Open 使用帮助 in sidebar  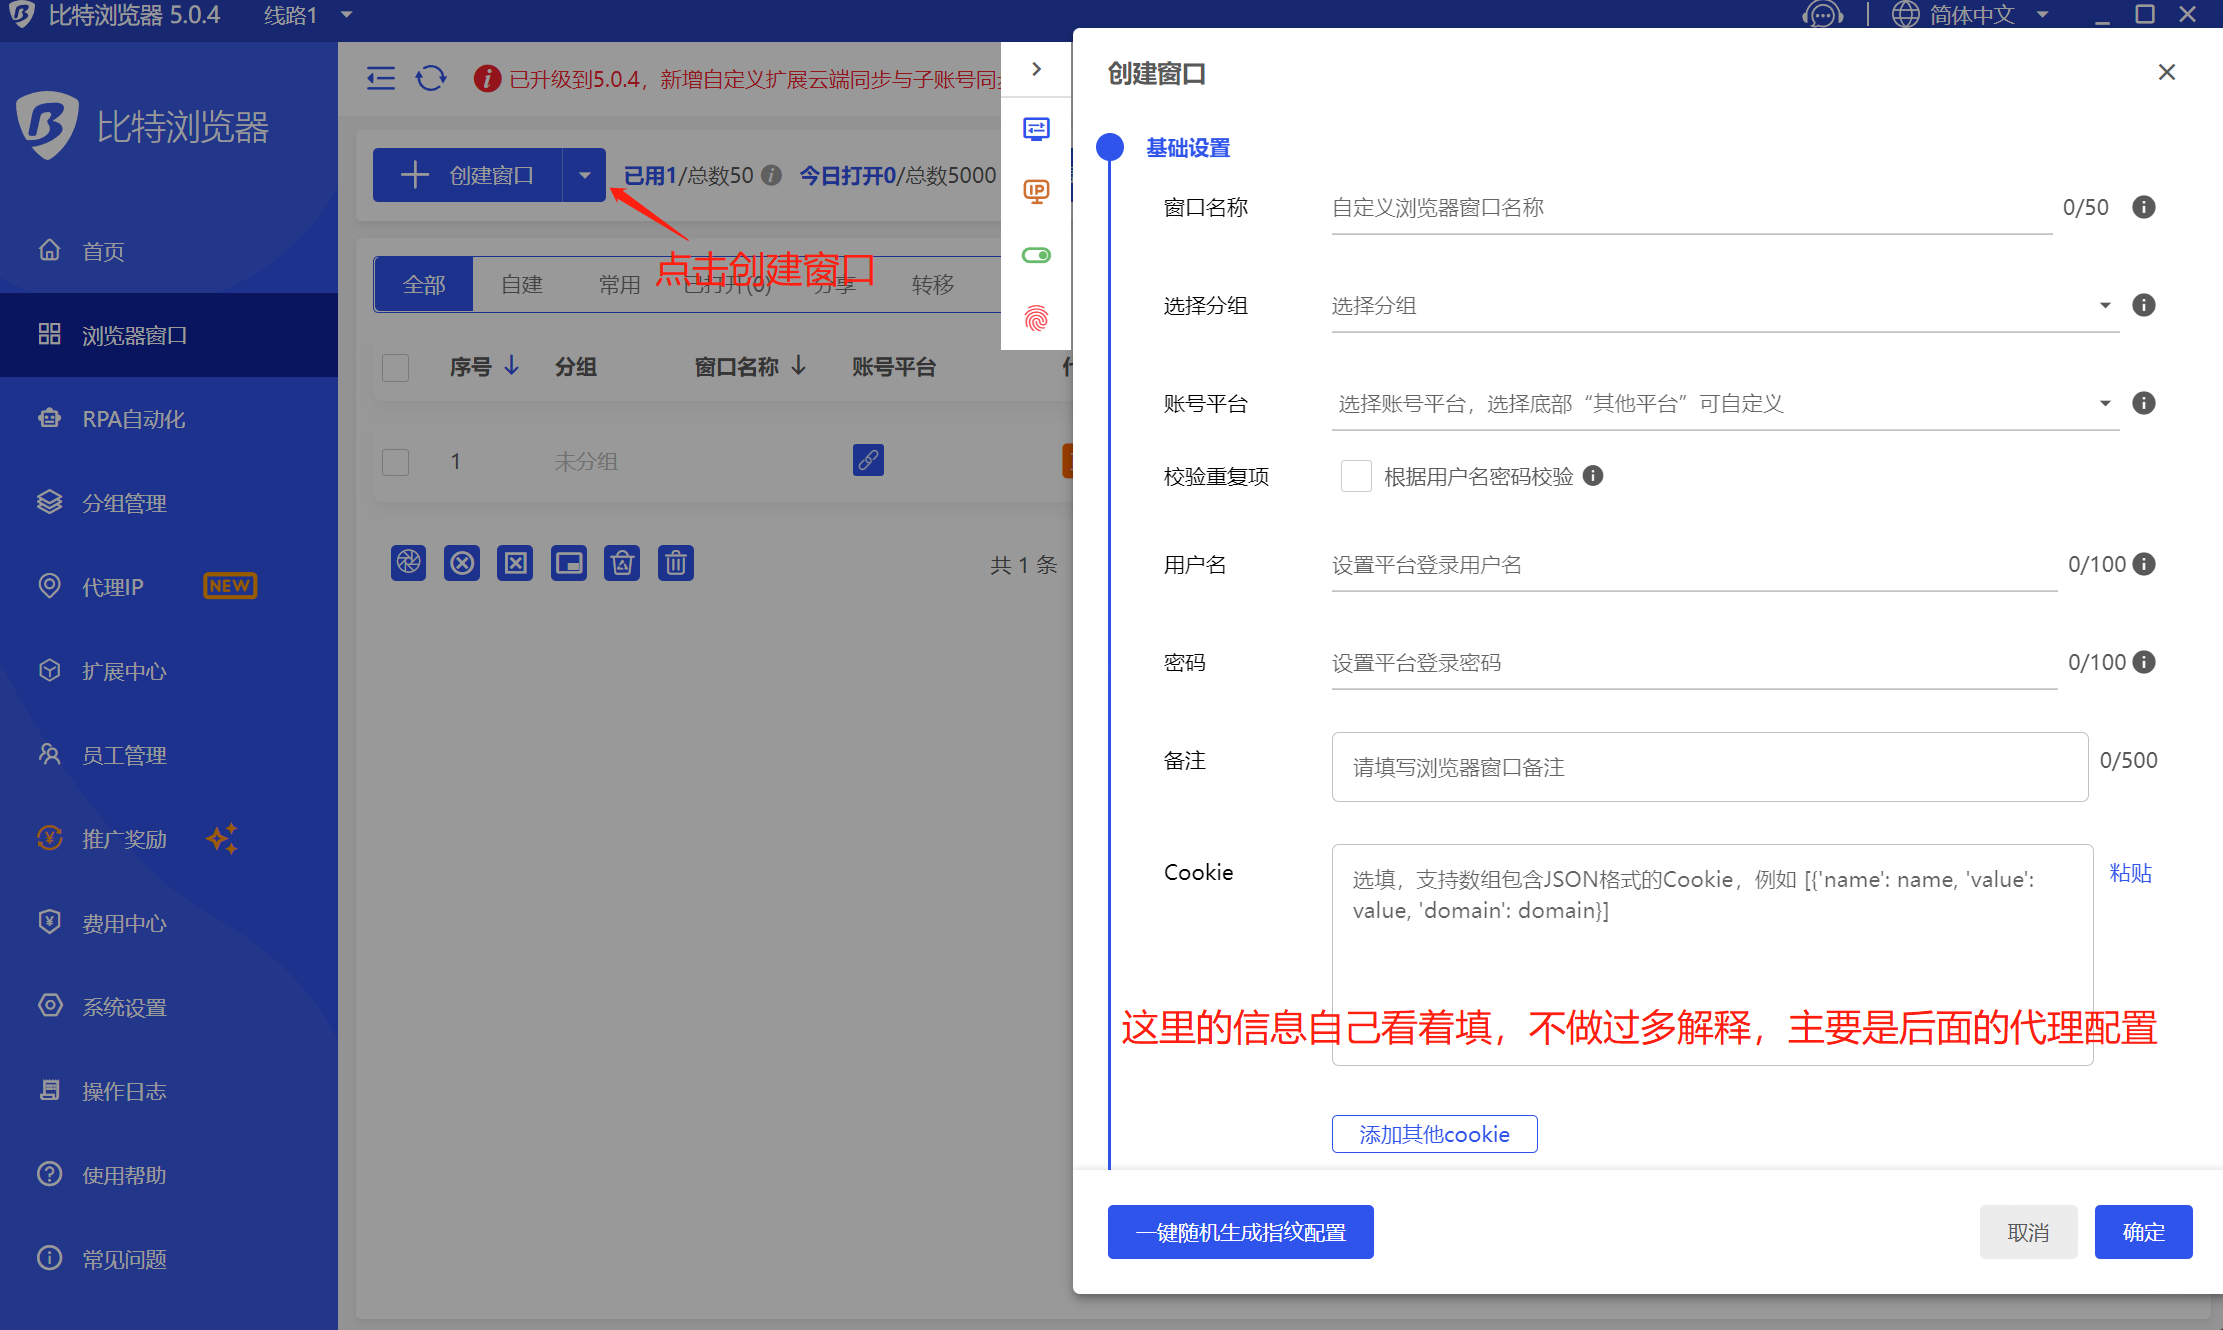point(169,1175)
